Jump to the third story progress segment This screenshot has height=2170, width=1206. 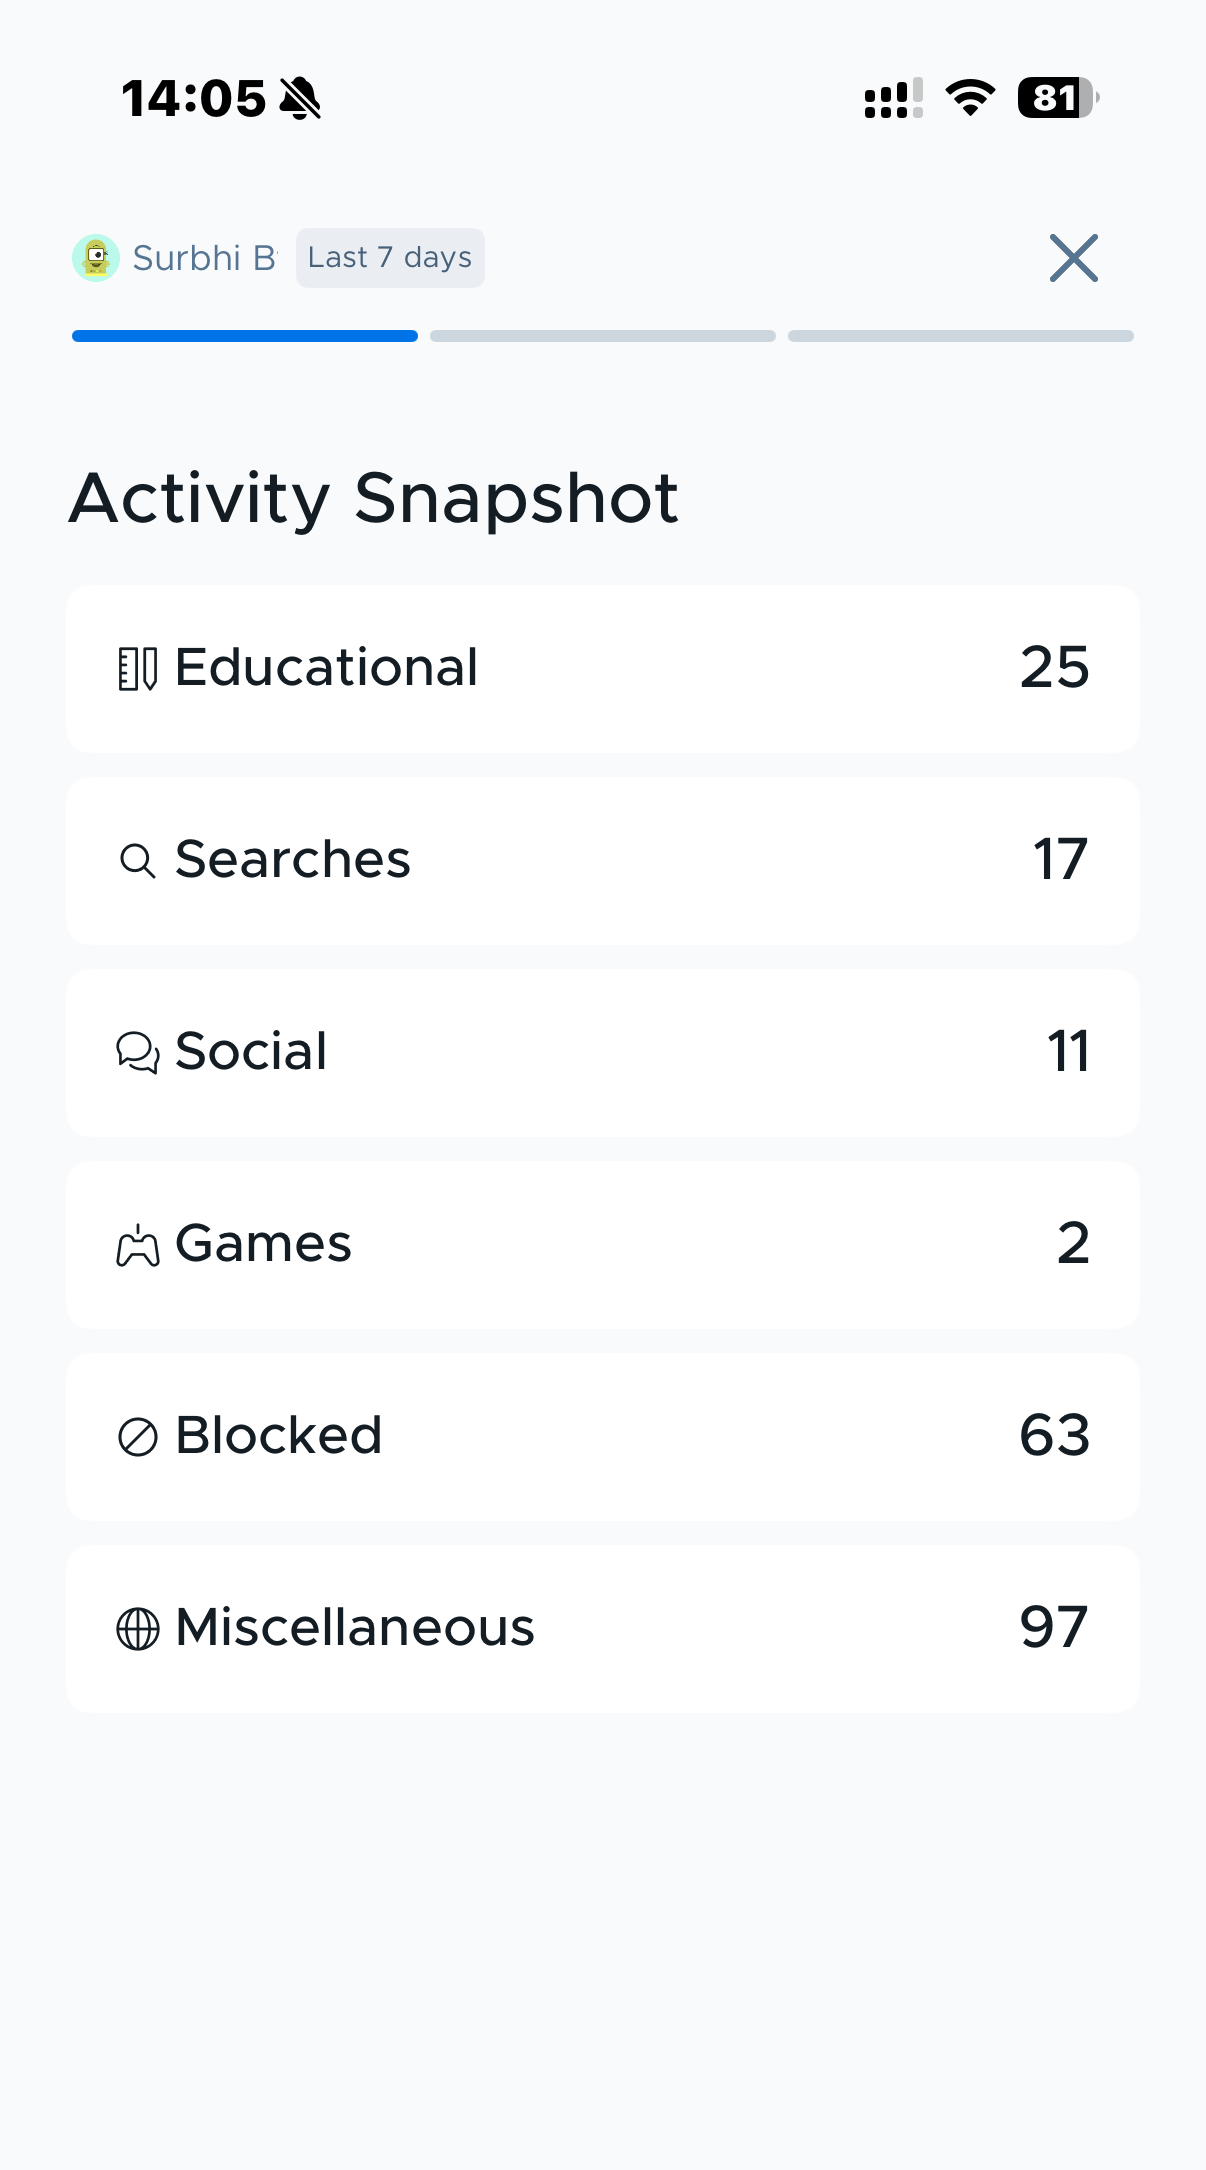tap(961, 336)
